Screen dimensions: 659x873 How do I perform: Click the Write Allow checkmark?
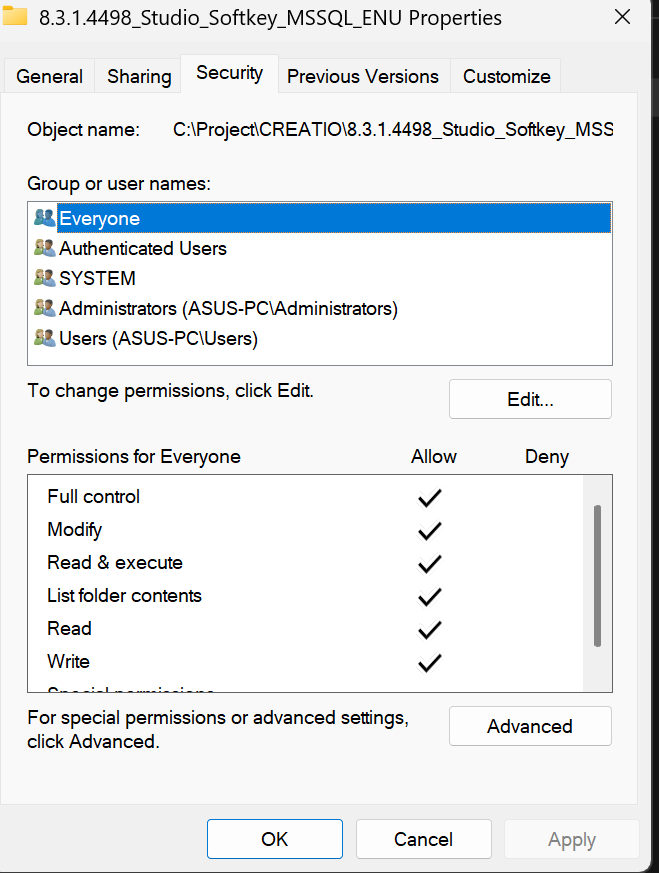(430, 662)
